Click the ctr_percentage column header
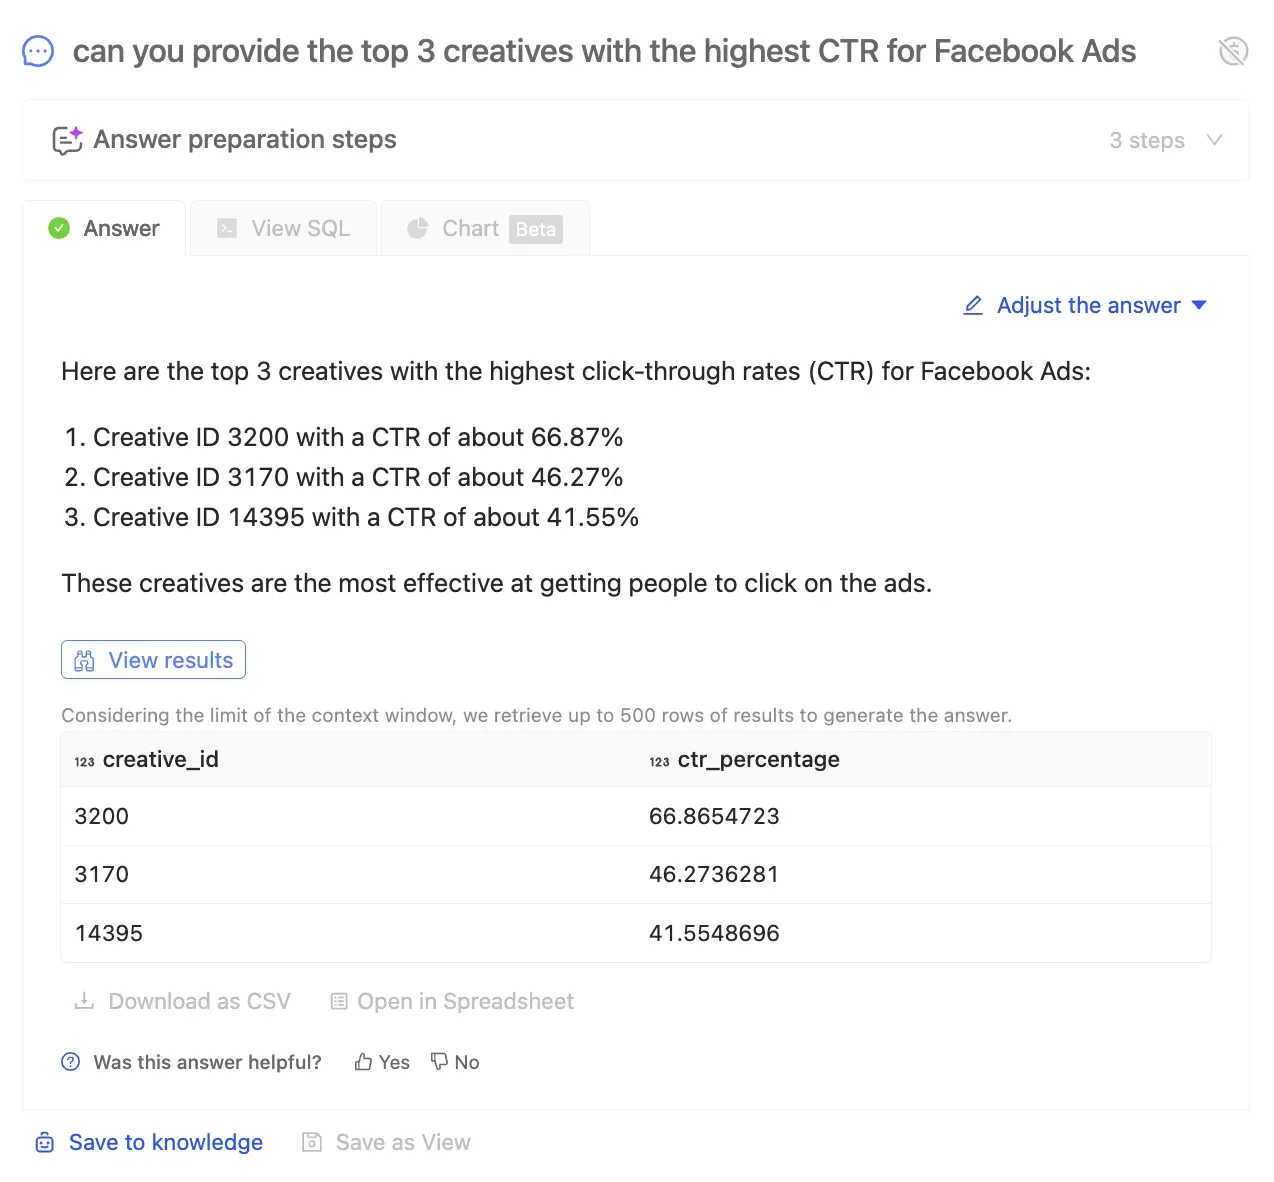 (x=758, y=760)
